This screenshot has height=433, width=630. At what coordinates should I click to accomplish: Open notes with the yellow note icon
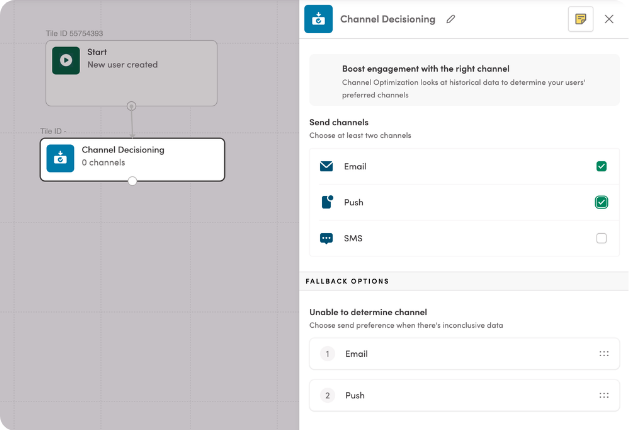click(580, 19)
